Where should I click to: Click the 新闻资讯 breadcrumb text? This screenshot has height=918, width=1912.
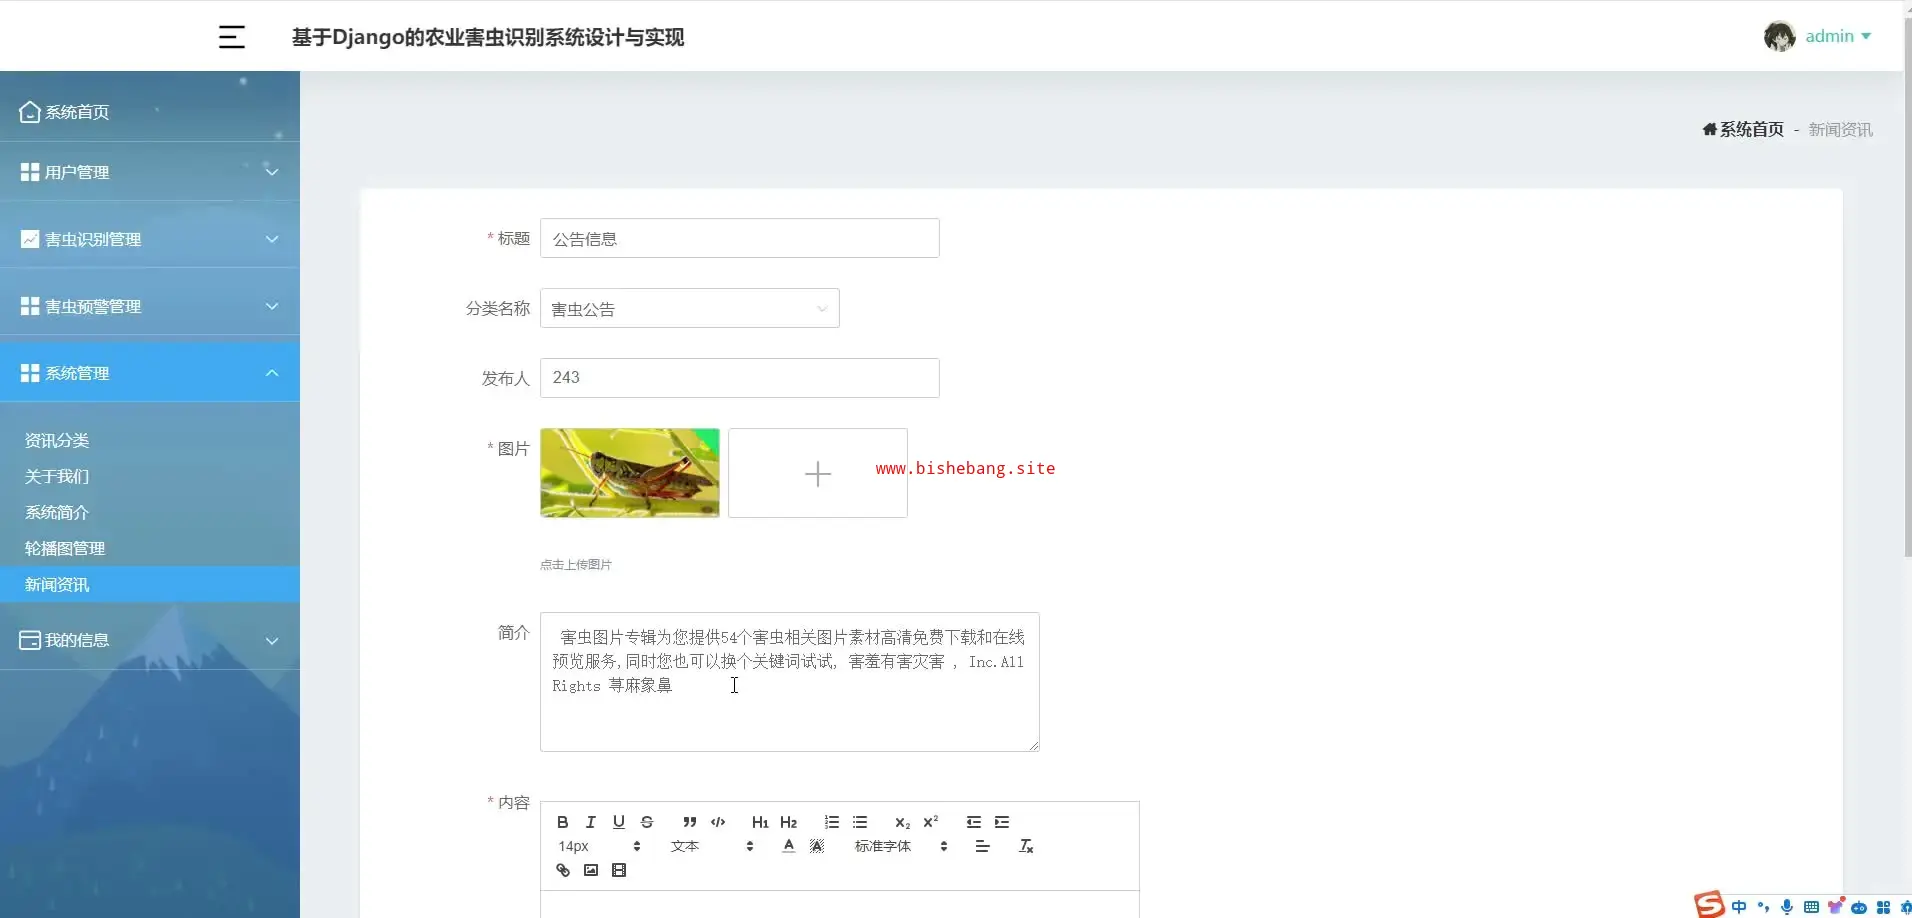pos(1840,130)
